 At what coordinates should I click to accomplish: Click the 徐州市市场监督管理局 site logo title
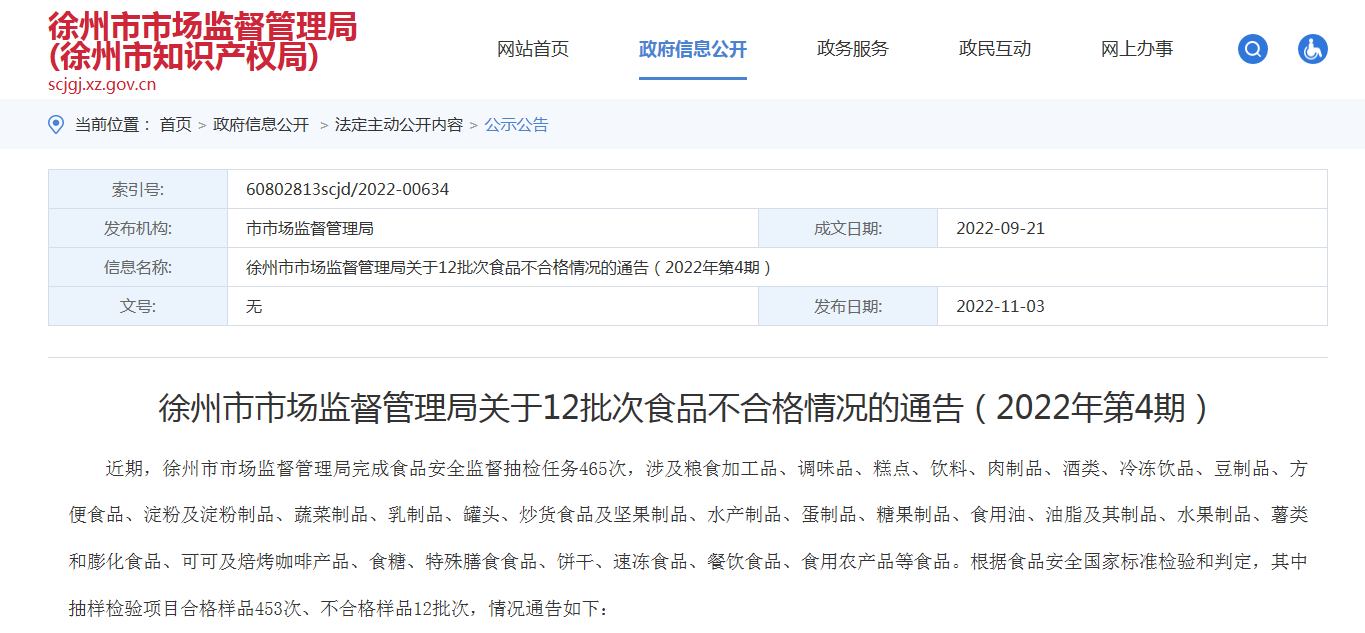pos(202,41)
